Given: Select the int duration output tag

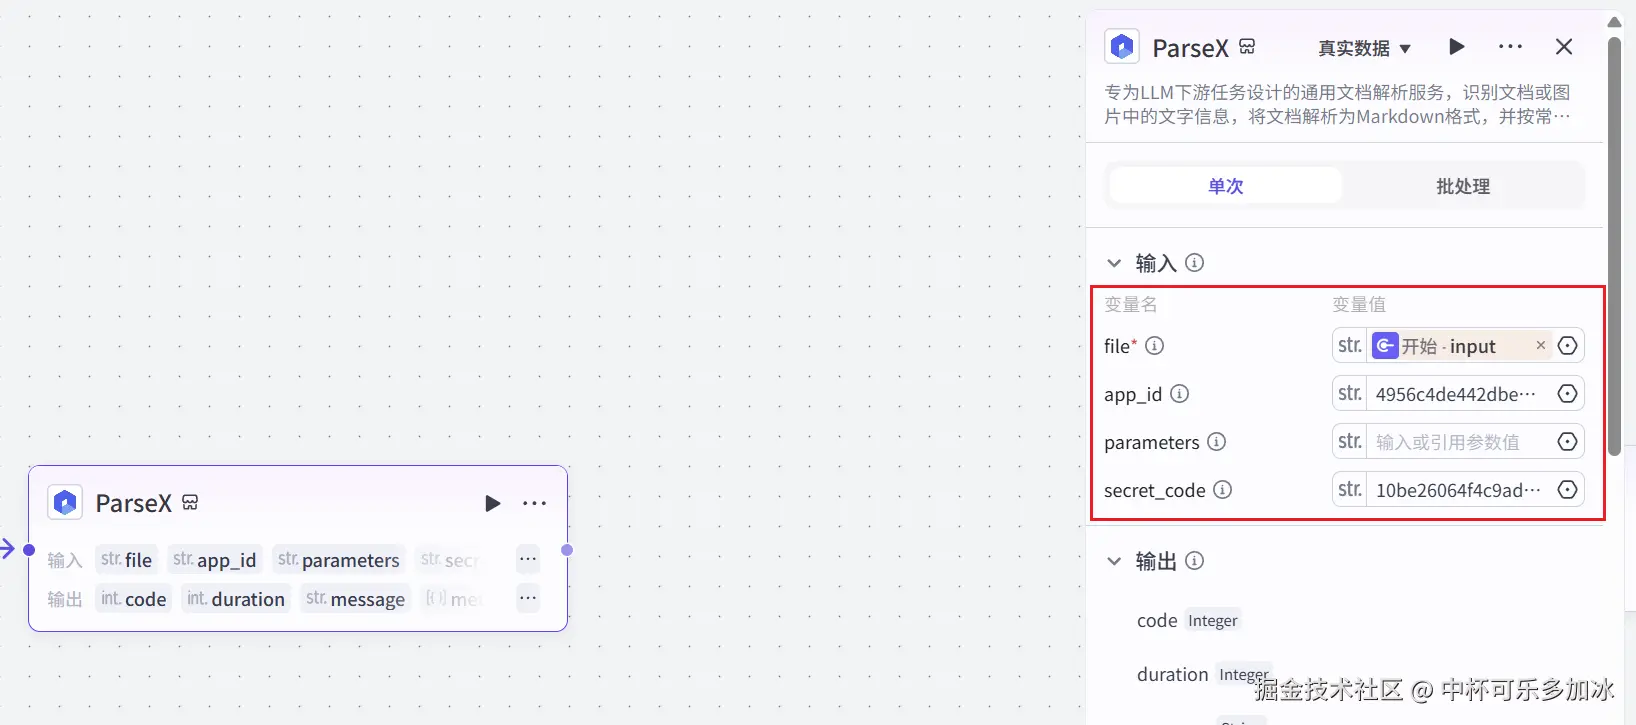Looking at the screenshot, I should click(x=236, y=599).
